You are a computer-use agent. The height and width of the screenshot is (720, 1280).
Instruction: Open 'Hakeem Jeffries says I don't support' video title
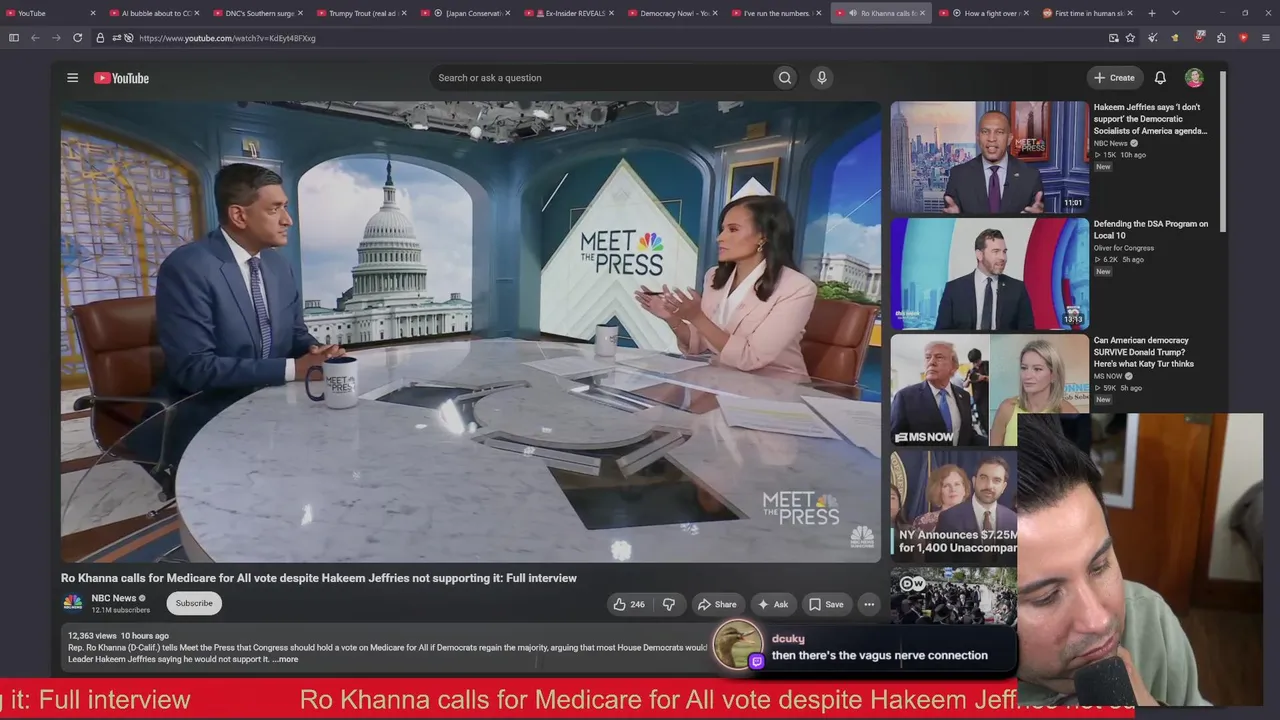pyautogui.click(x=1151, y=119)
